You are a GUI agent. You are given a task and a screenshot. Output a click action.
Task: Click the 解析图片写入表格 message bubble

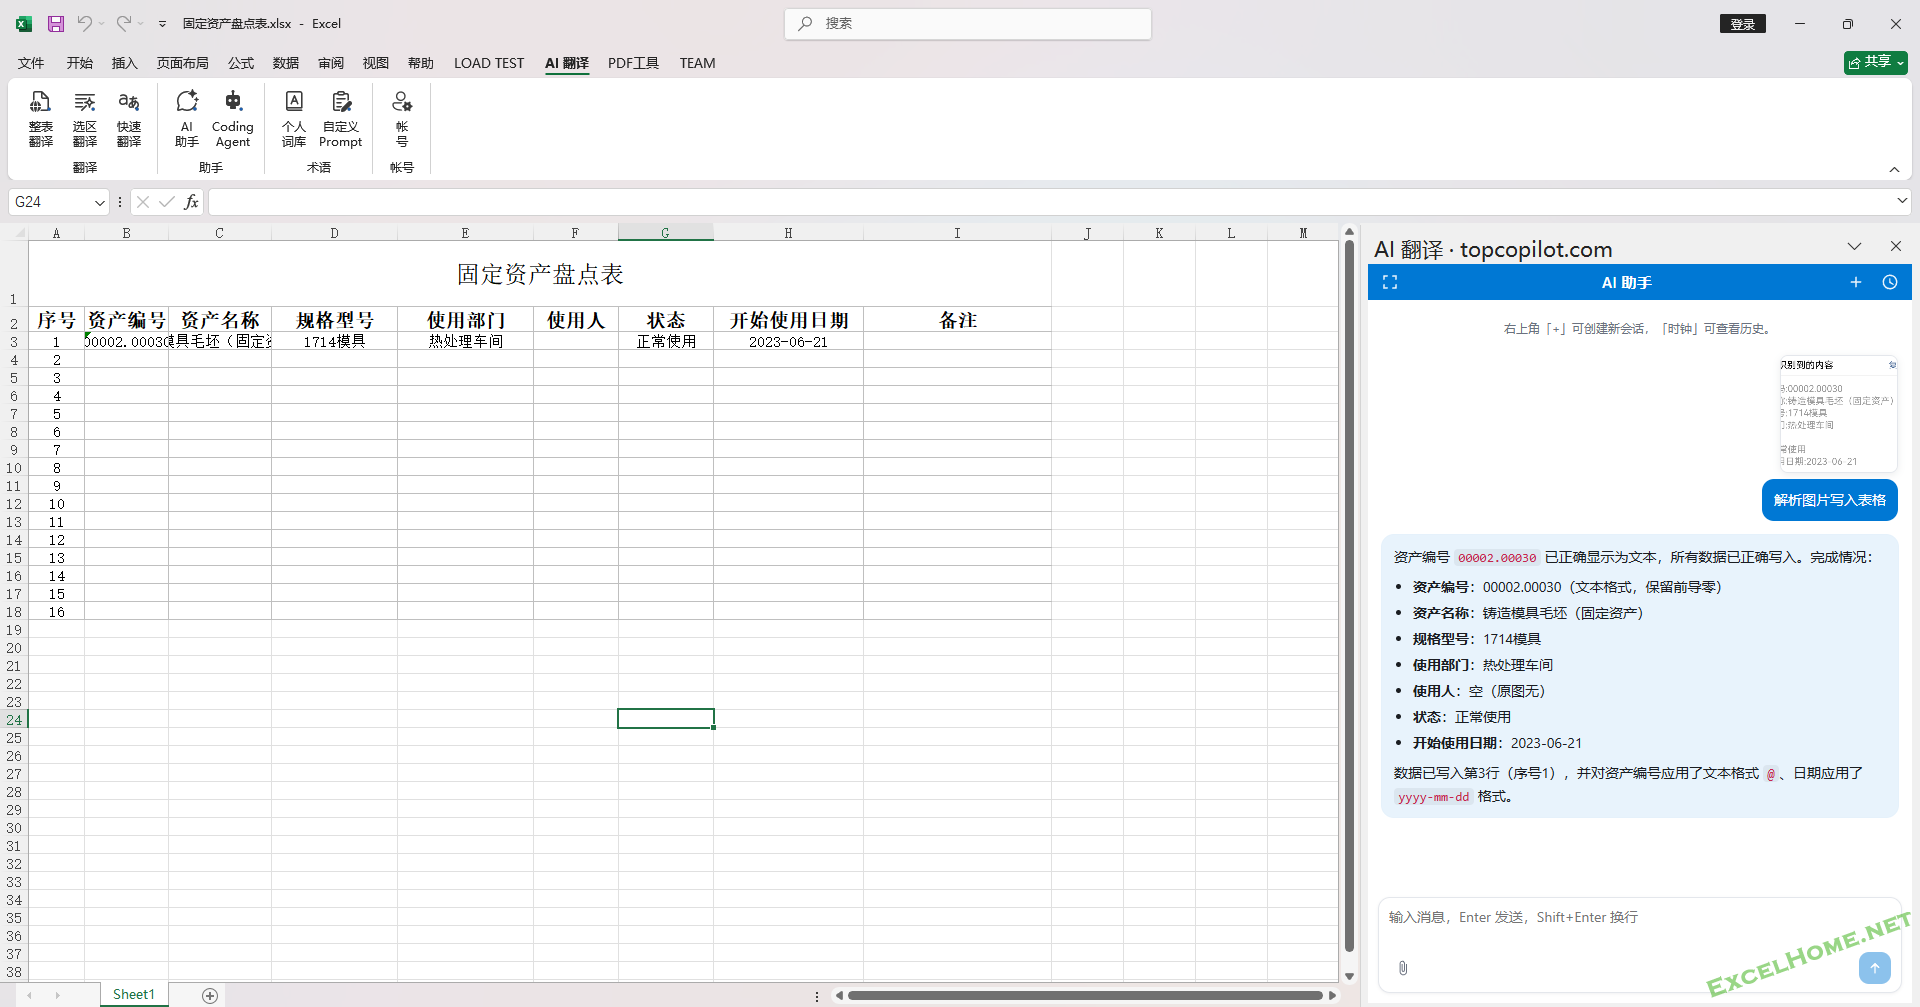pos(1830,500)
